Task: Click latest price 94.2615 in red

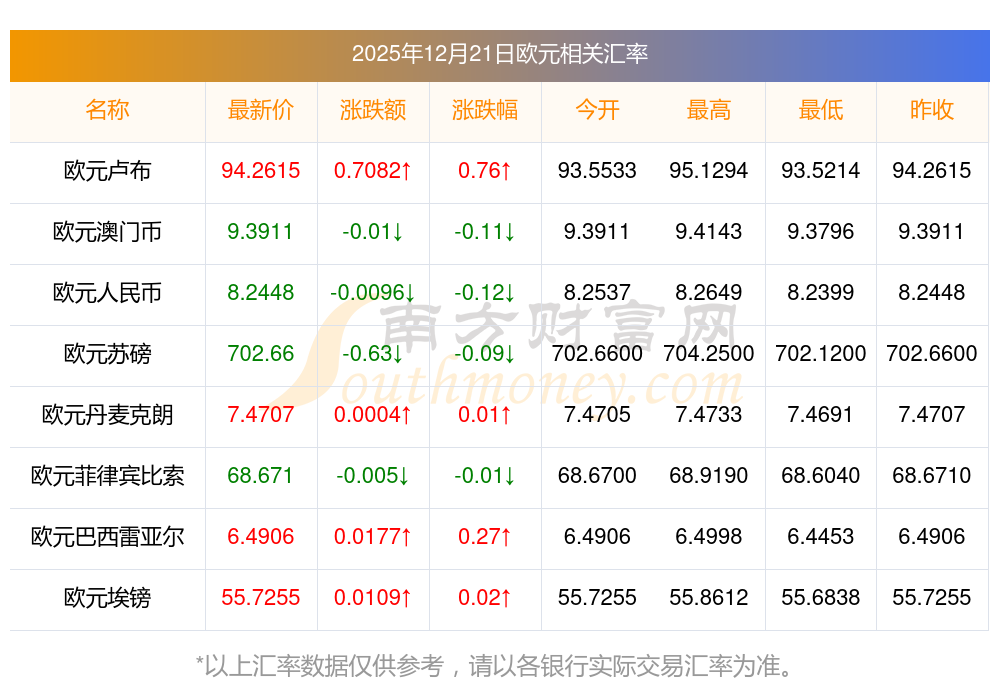Action: [x=261, y=170]
